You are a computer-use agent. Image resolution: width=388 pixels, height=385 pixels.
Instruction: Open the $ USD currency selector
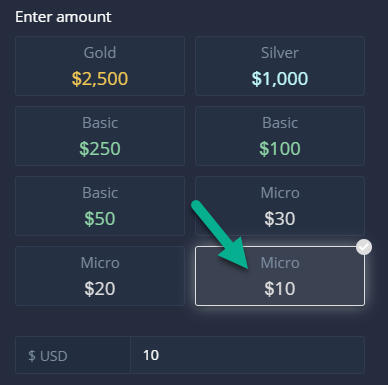click(73, 355)
